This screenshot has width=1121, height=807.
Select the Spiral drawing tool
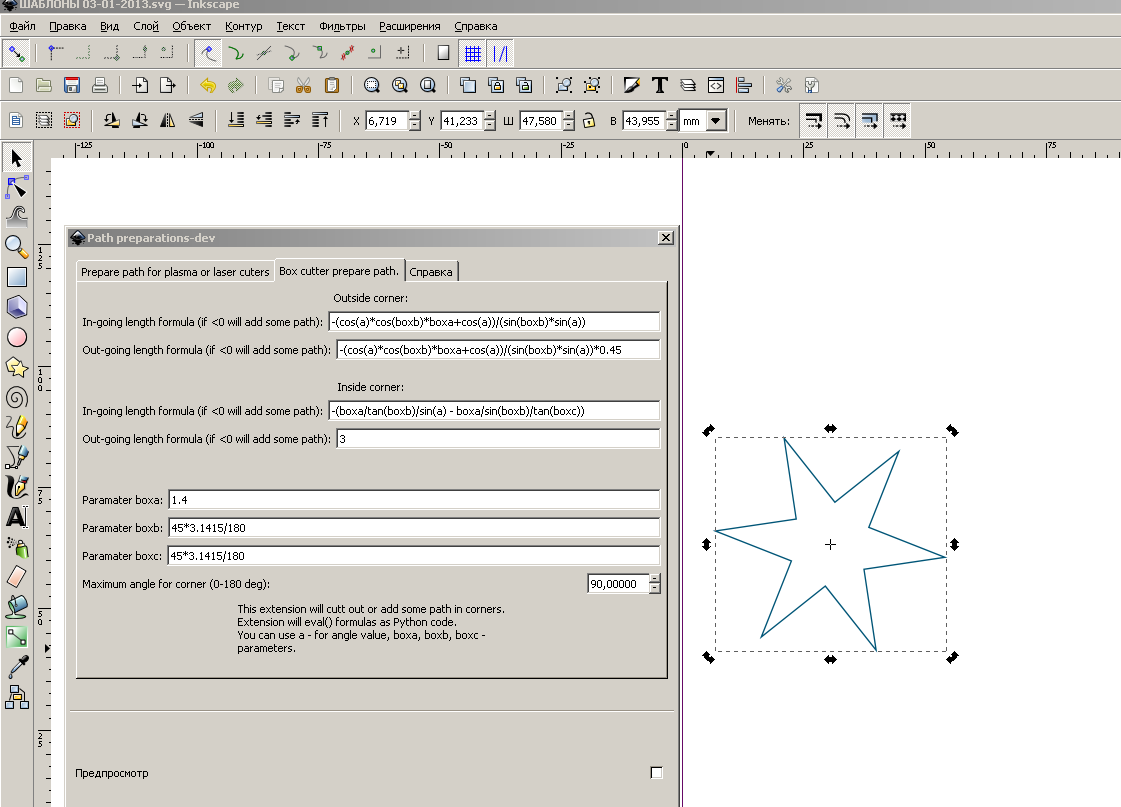click(16, 397)
